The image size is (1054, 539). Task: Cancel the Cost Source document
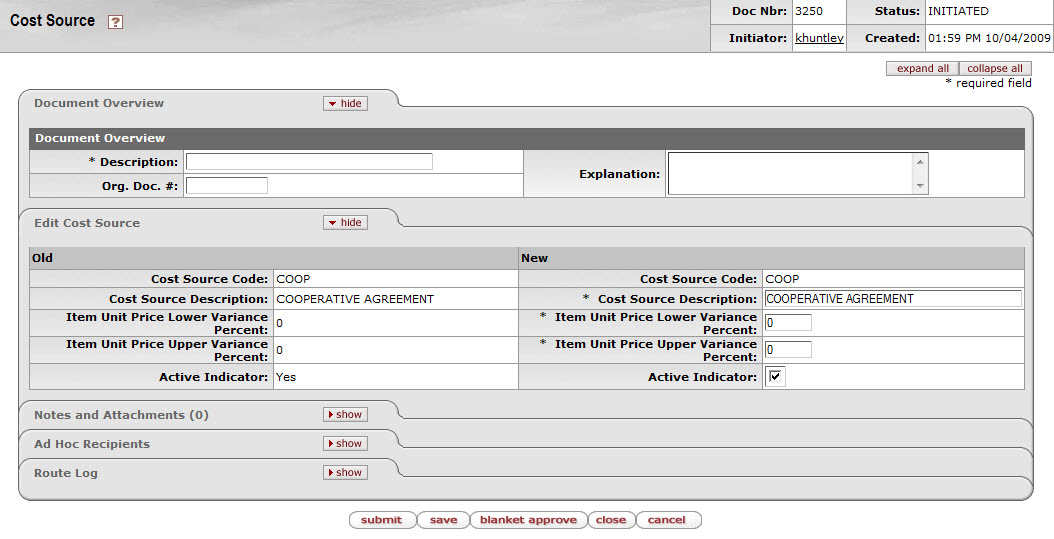tap(667, 520)
